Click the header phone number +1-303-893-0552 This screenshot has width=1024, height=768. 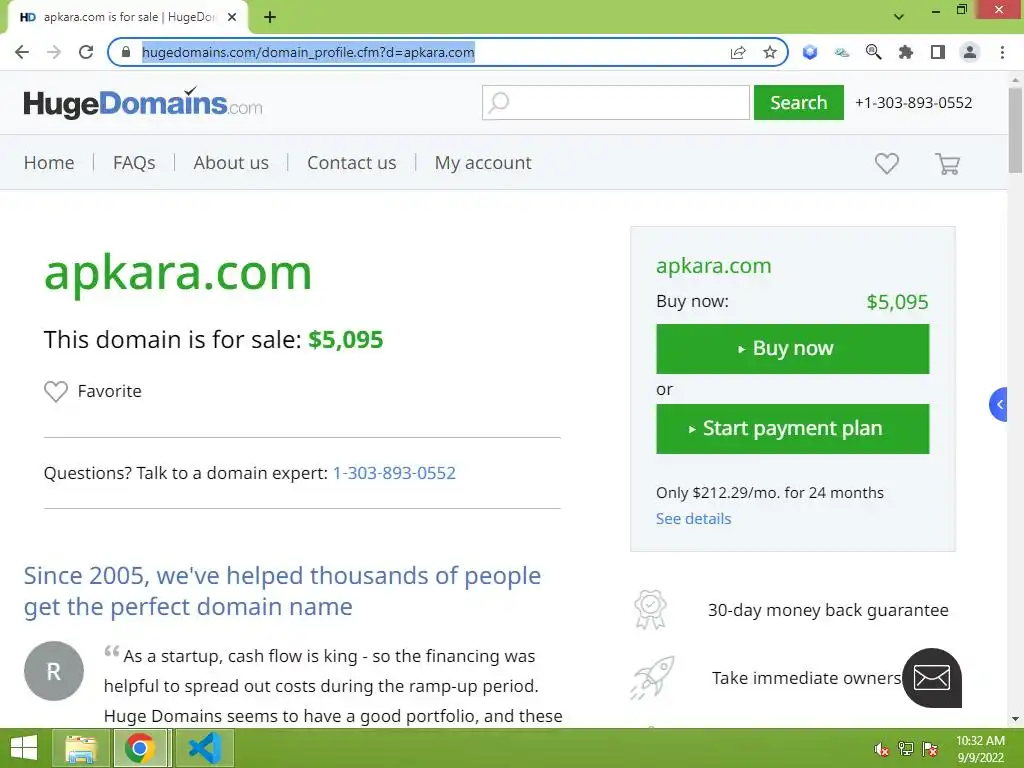pyautogui.click(x=914, y=103)
